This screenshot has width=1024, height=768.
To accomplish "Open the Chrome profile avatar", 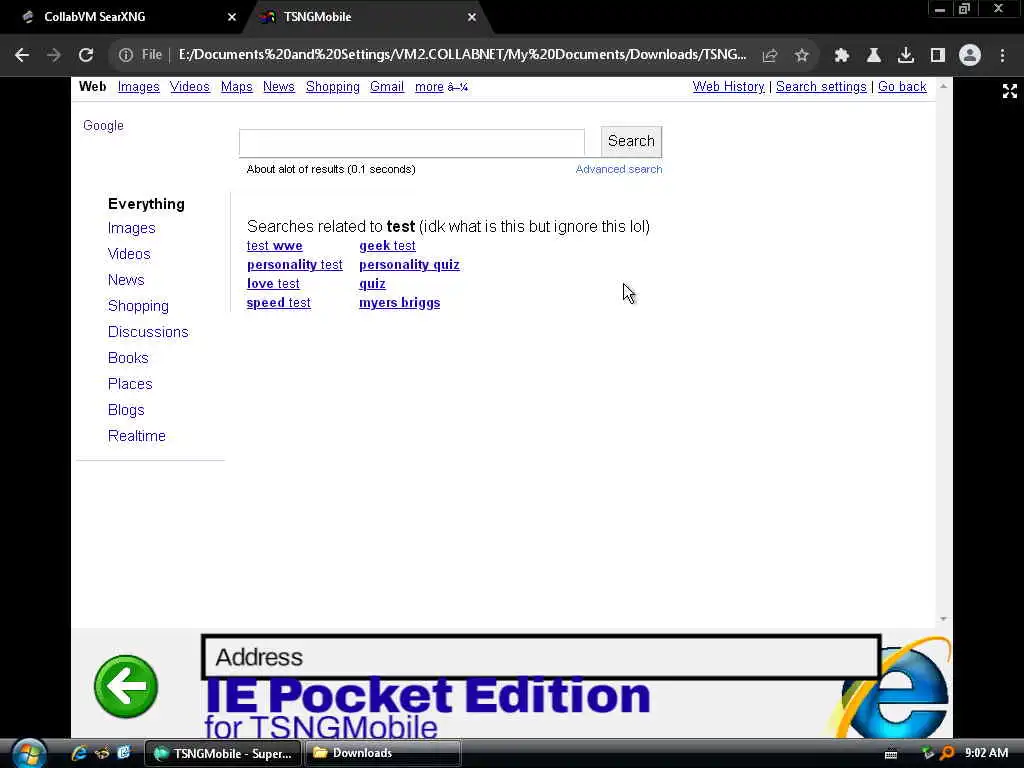I will 970,55.
